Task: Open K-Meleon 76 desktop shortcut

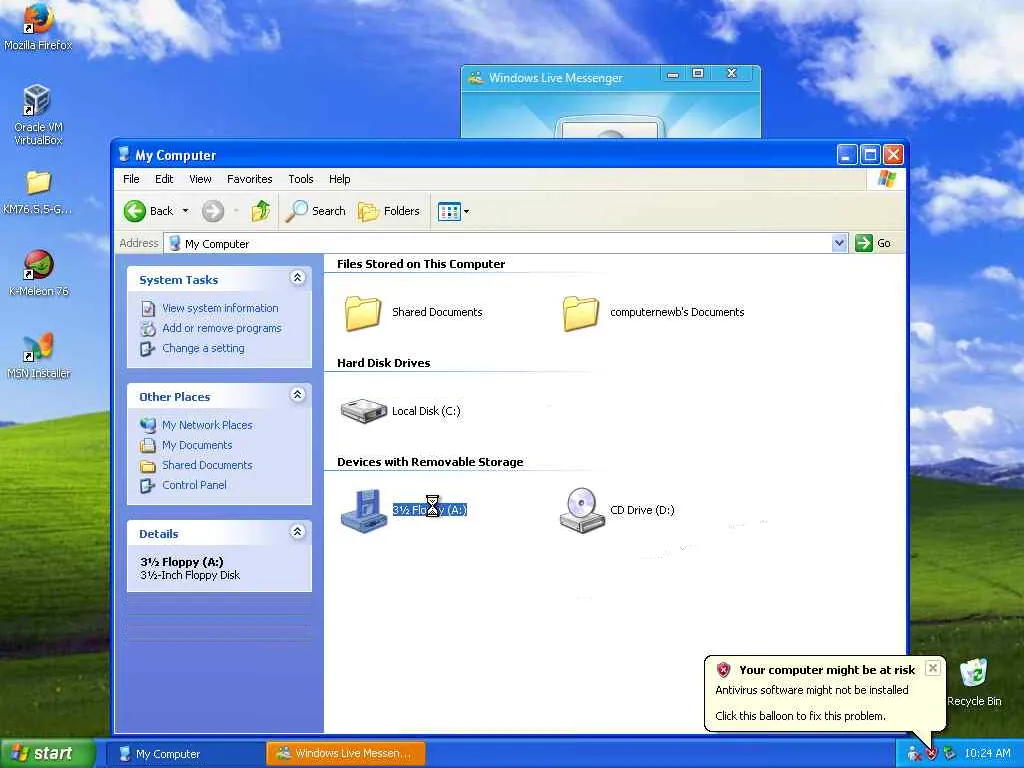Action: pyautogui.click(x=38, y=273)
